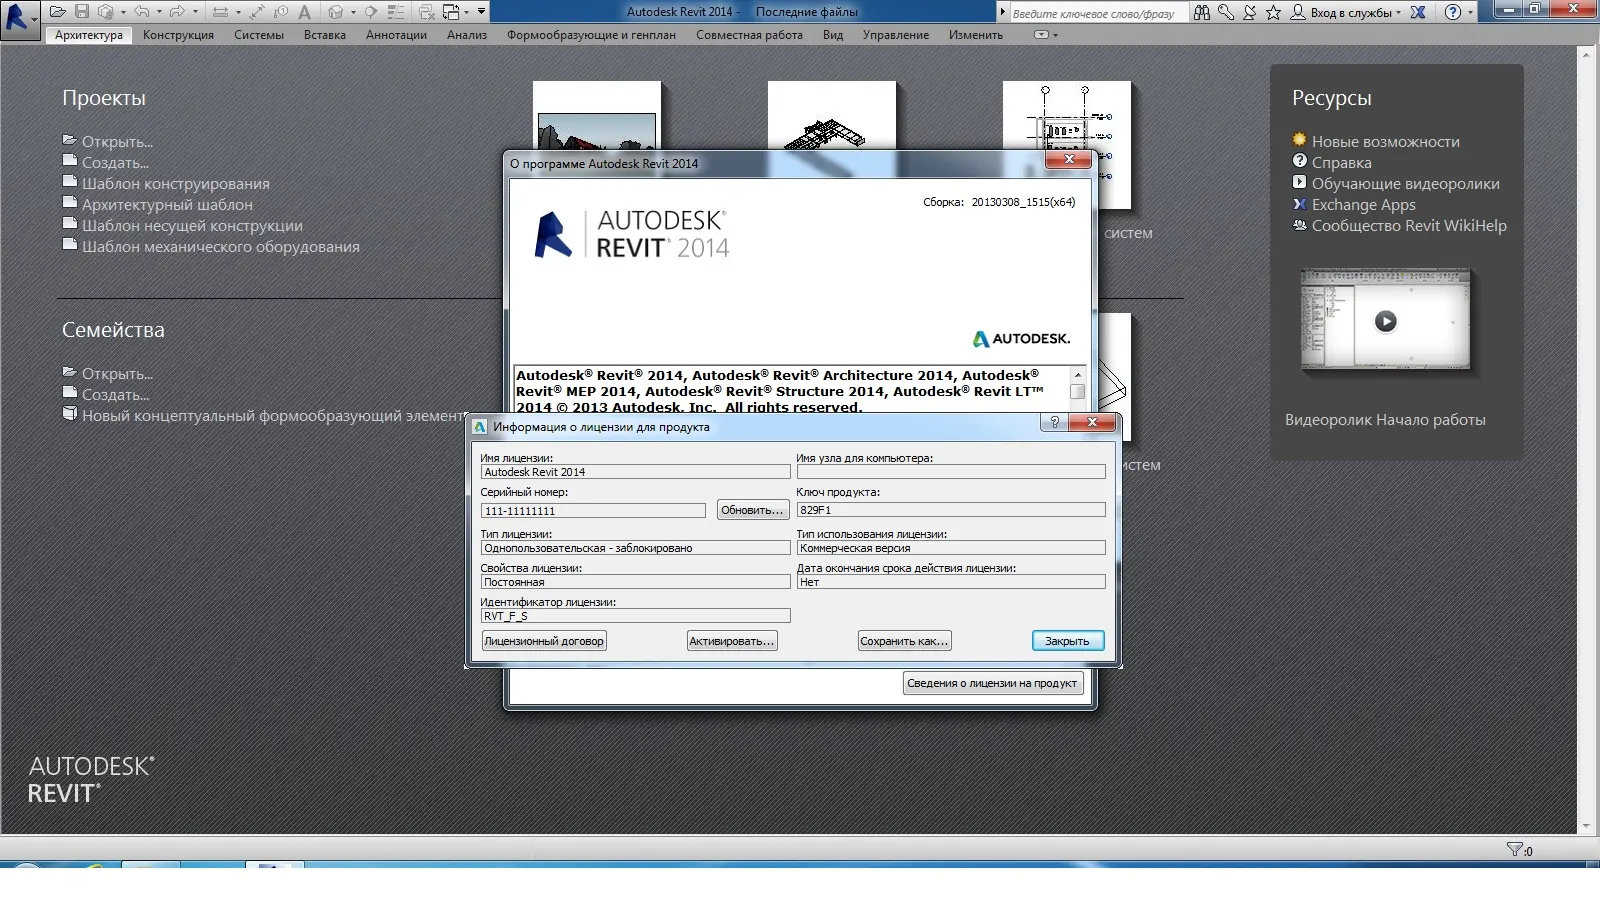Screen dimensions: 1600x900
Task: Click the Default 3D View icon
Action: click(335, 12)
